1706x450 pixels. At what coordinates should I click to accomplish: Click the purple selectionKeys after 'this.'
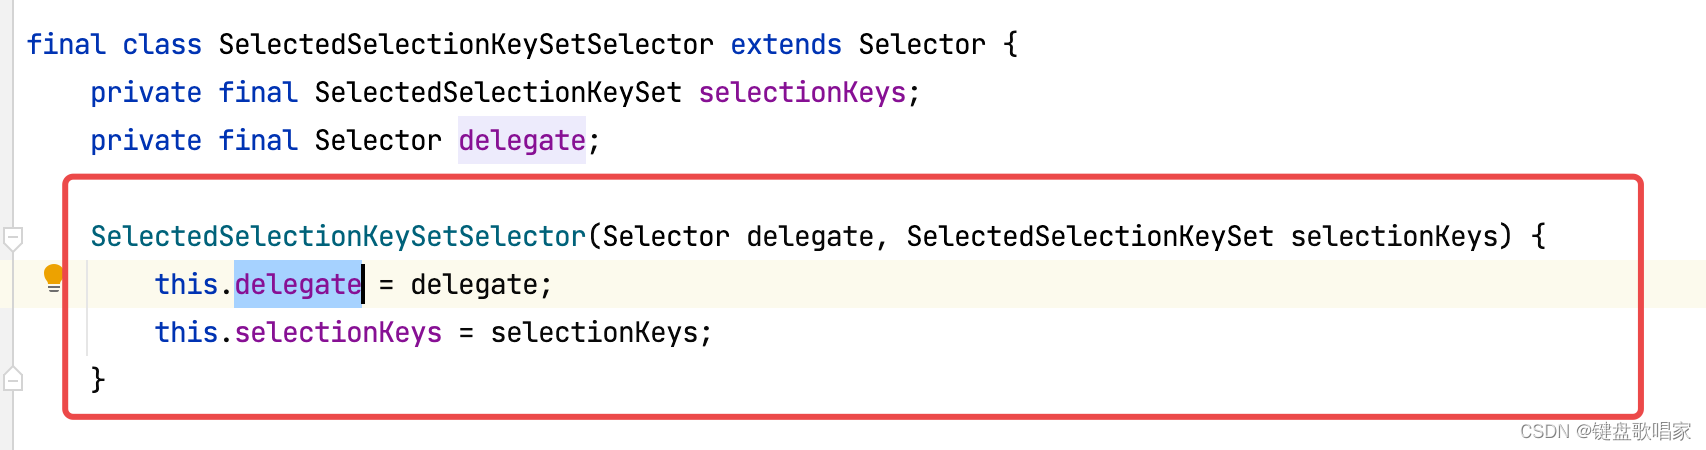coord(338,333)
